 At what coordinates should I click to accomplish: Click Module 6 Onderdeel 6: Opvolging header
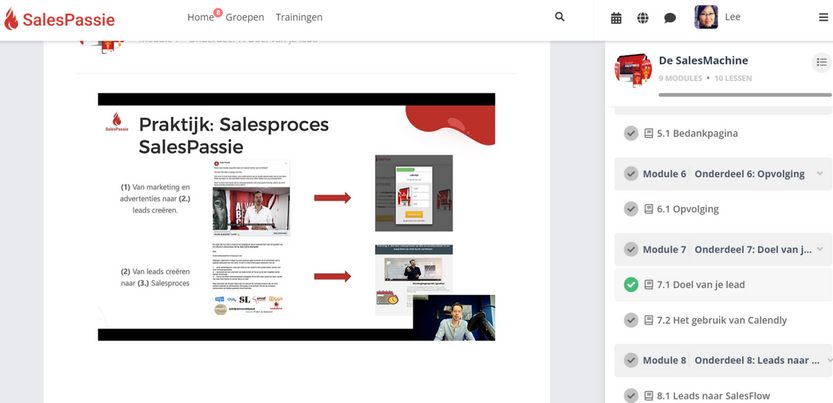[x=723, y=174]
